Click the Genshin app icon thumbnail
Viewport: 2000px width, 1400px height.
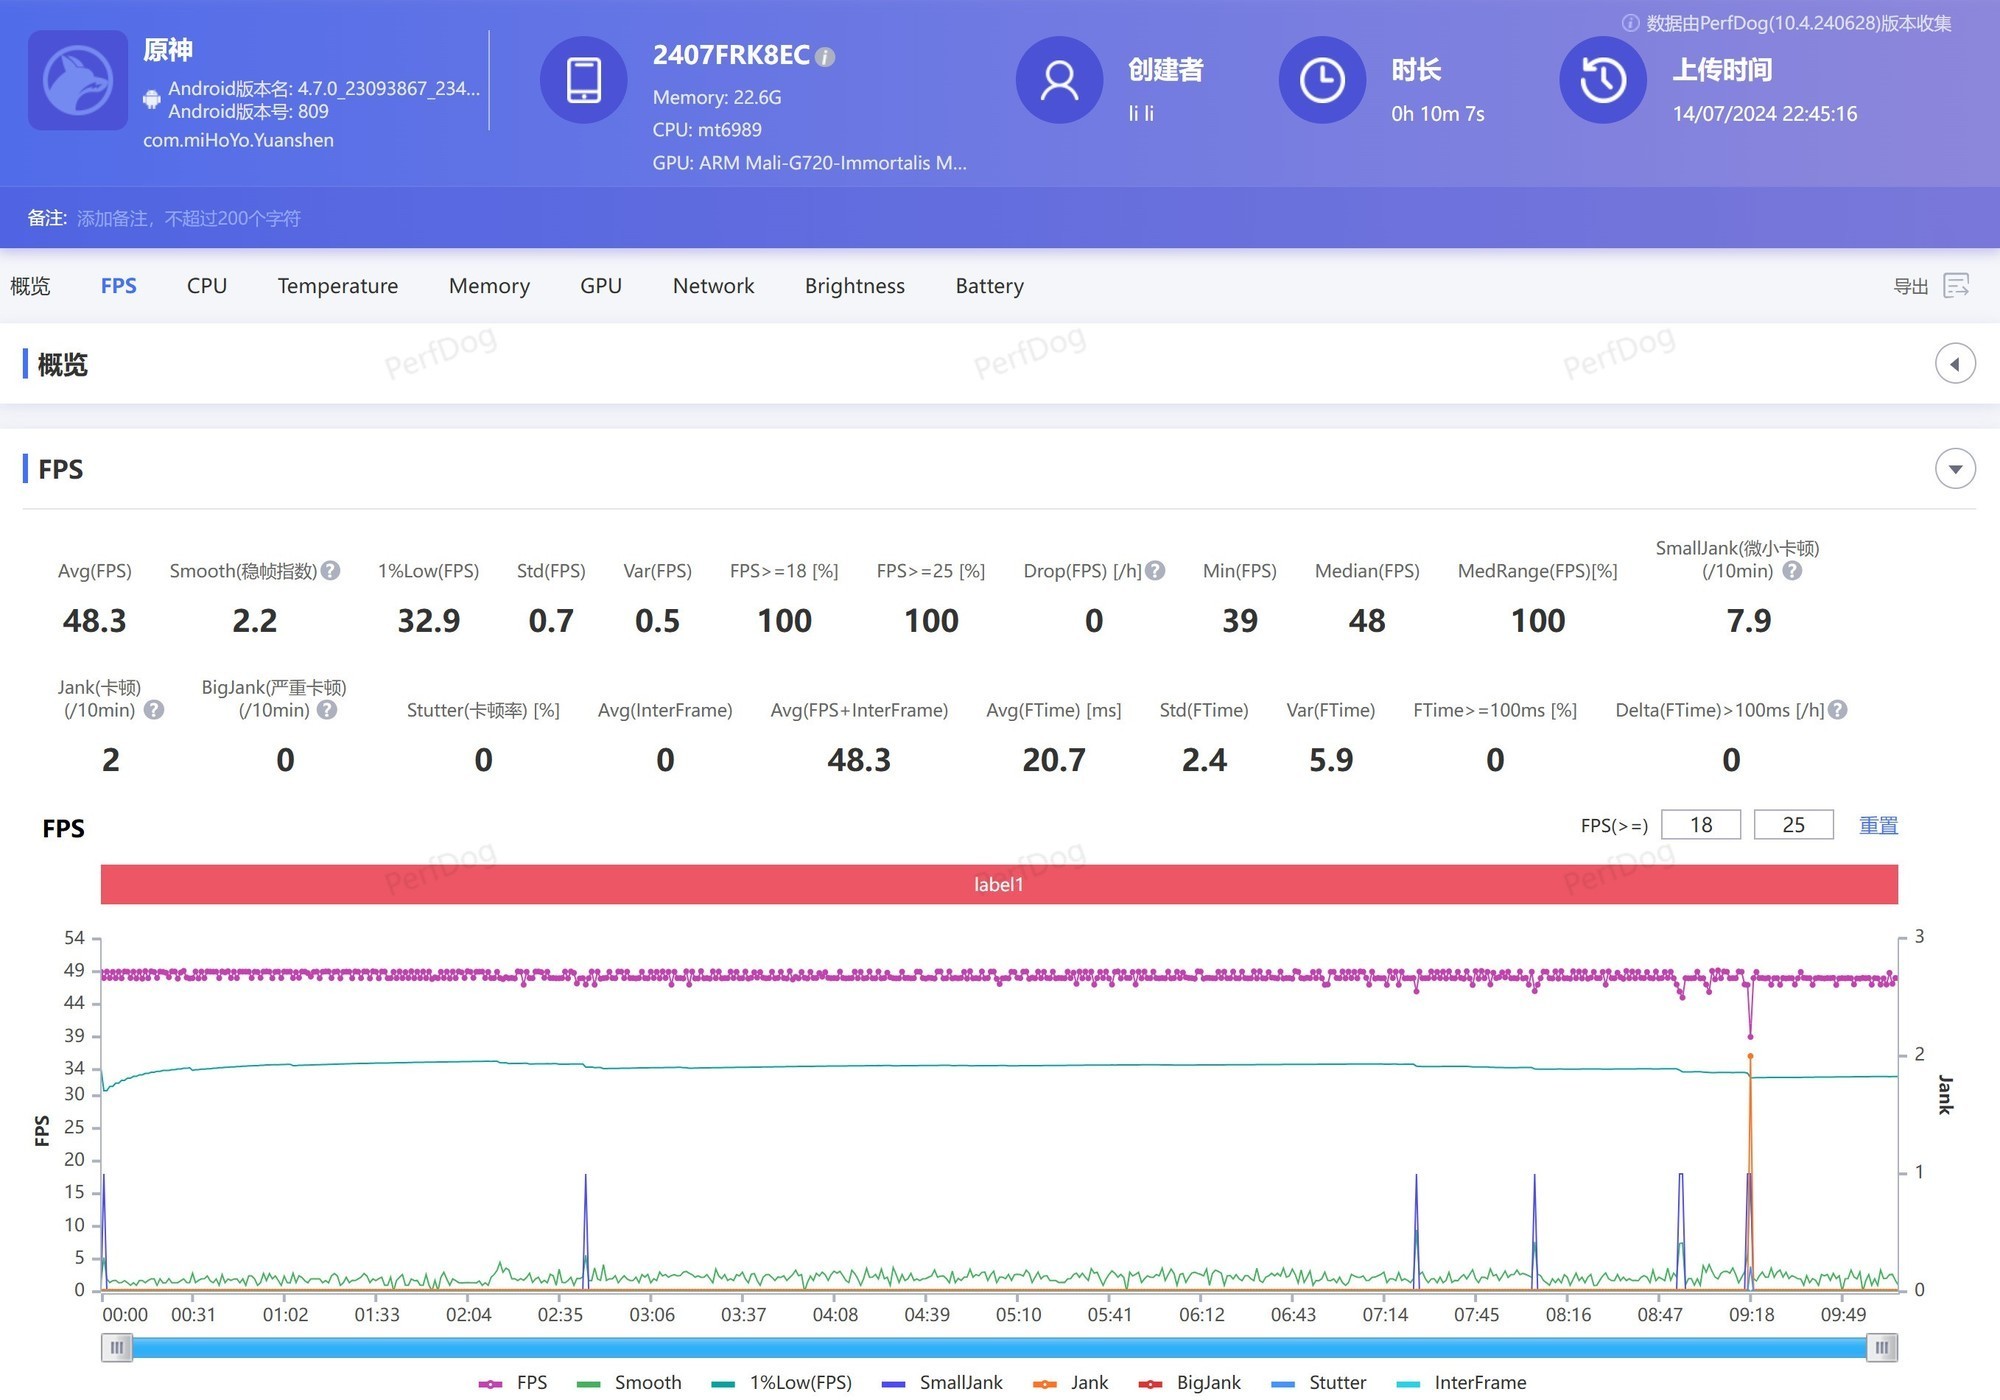(78, 80)
